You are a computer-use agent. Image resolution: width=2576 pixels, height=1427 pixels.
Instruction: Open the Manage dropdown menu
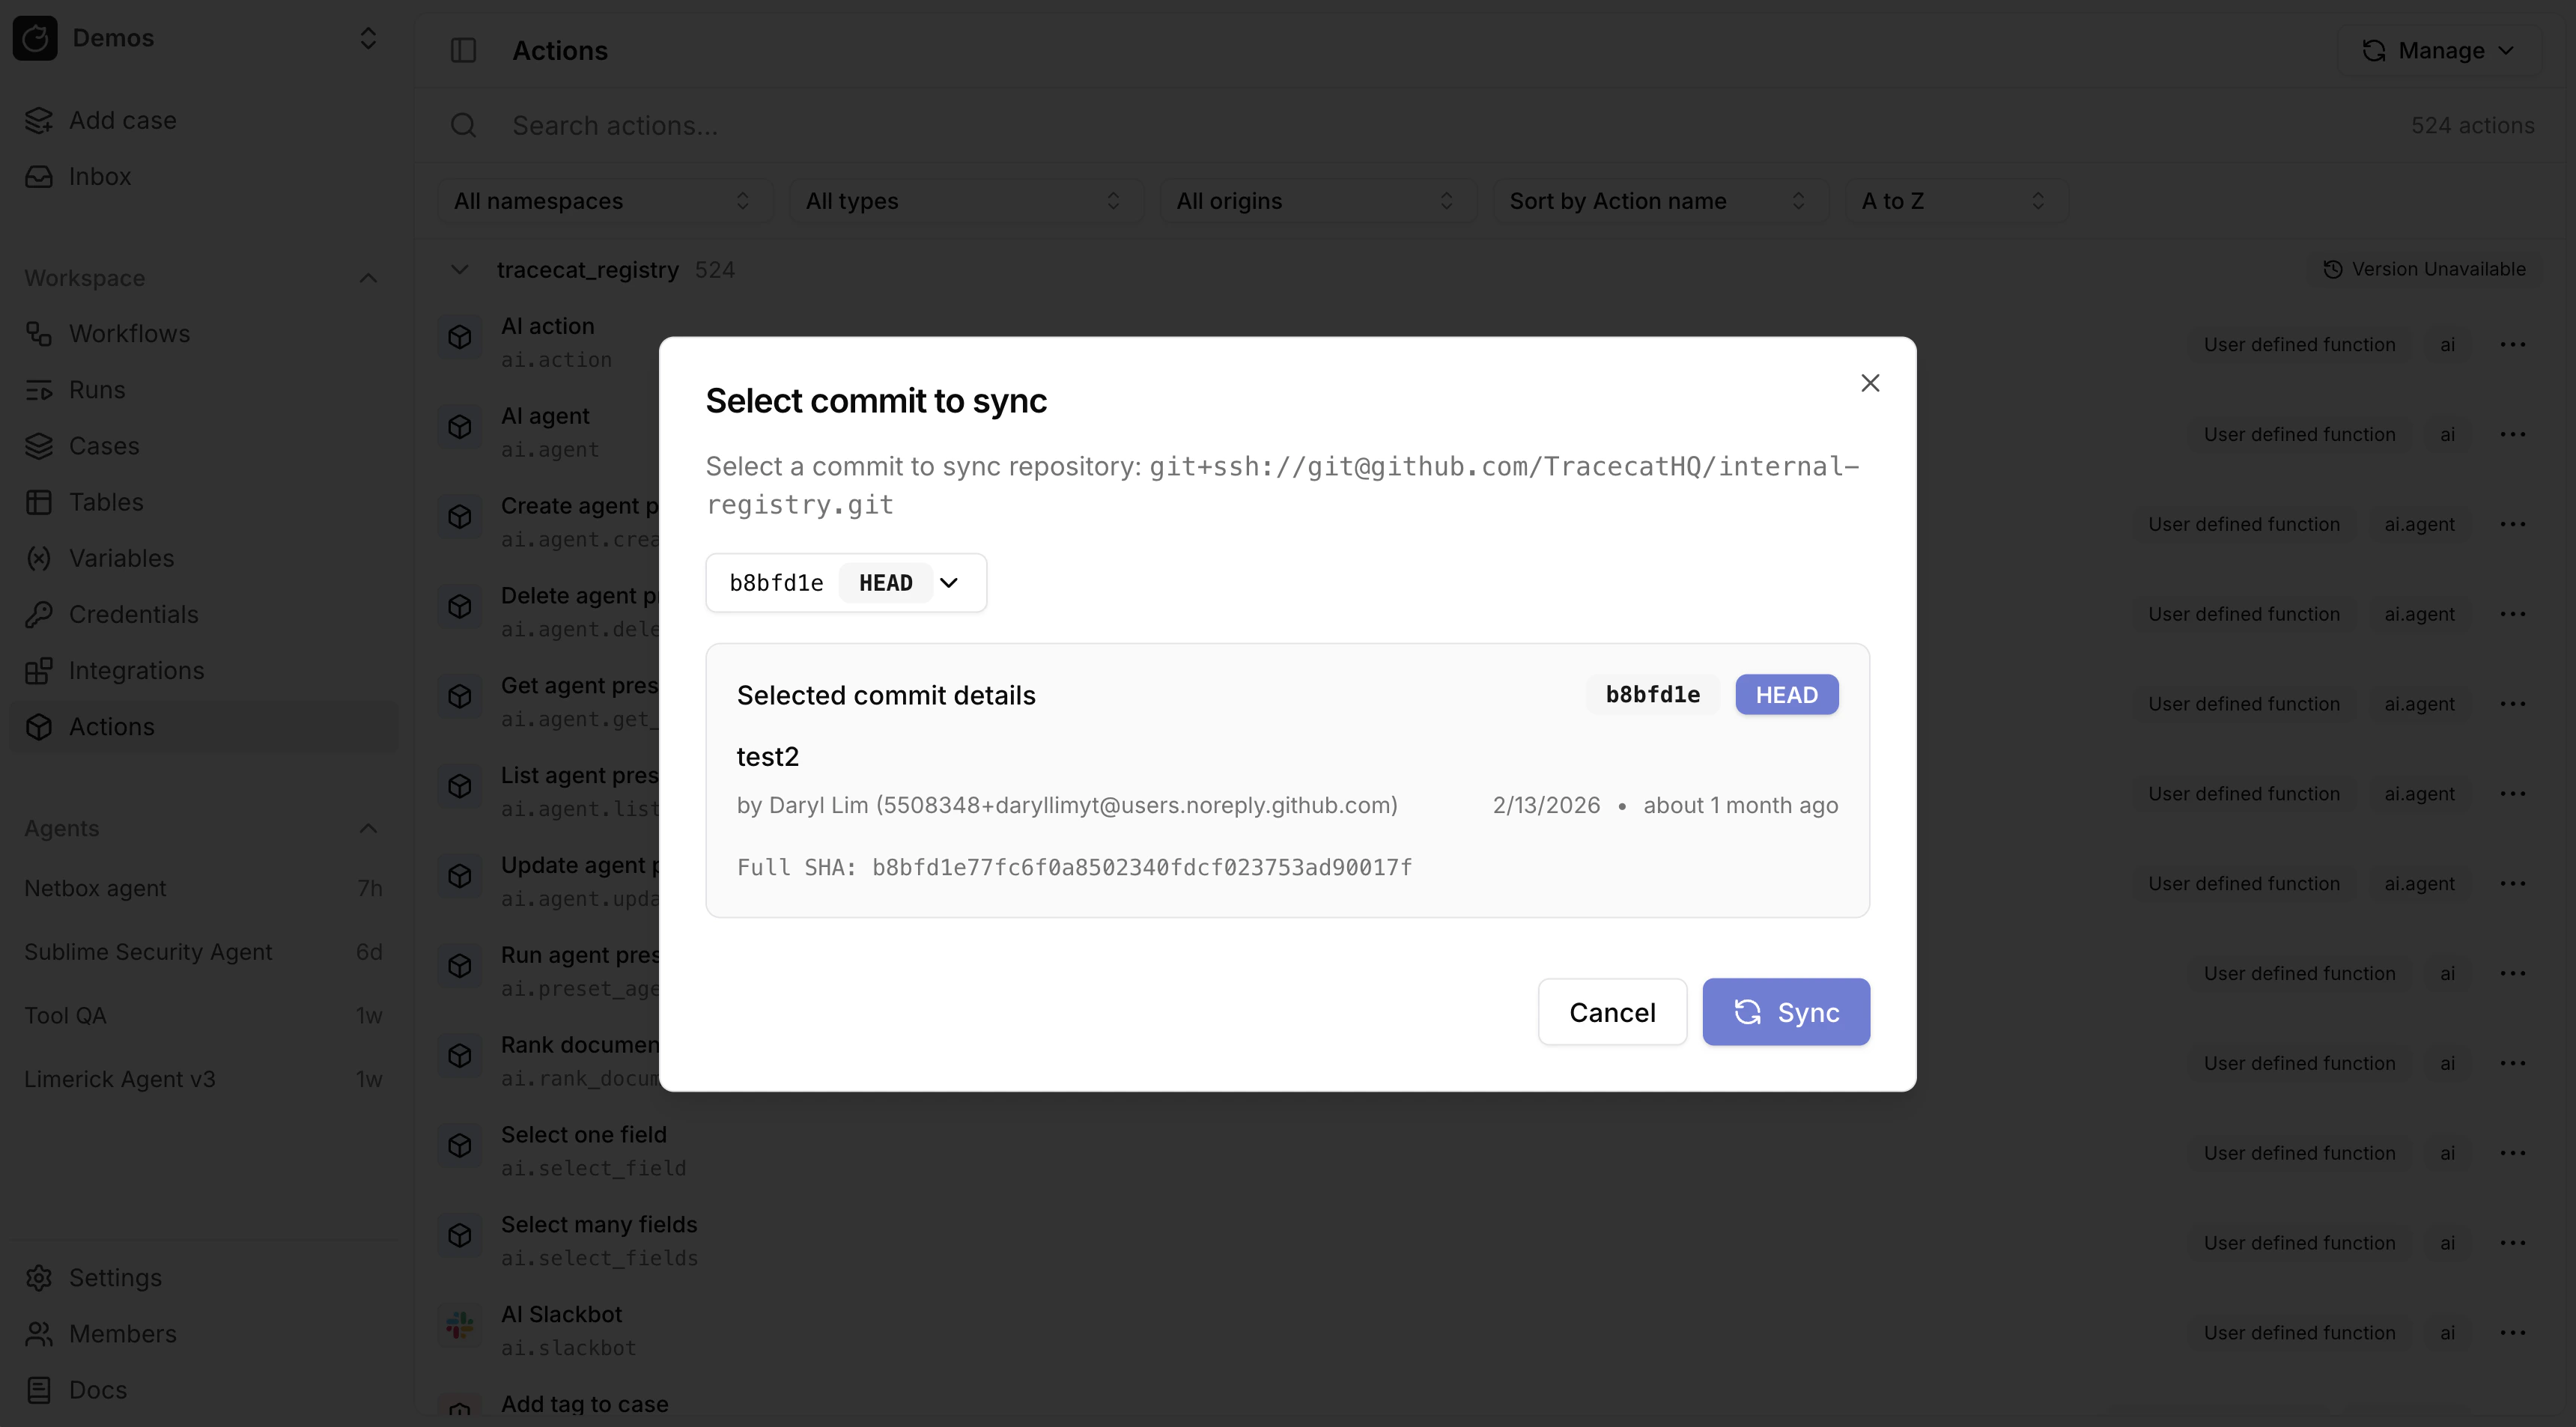coord(2438,50)
